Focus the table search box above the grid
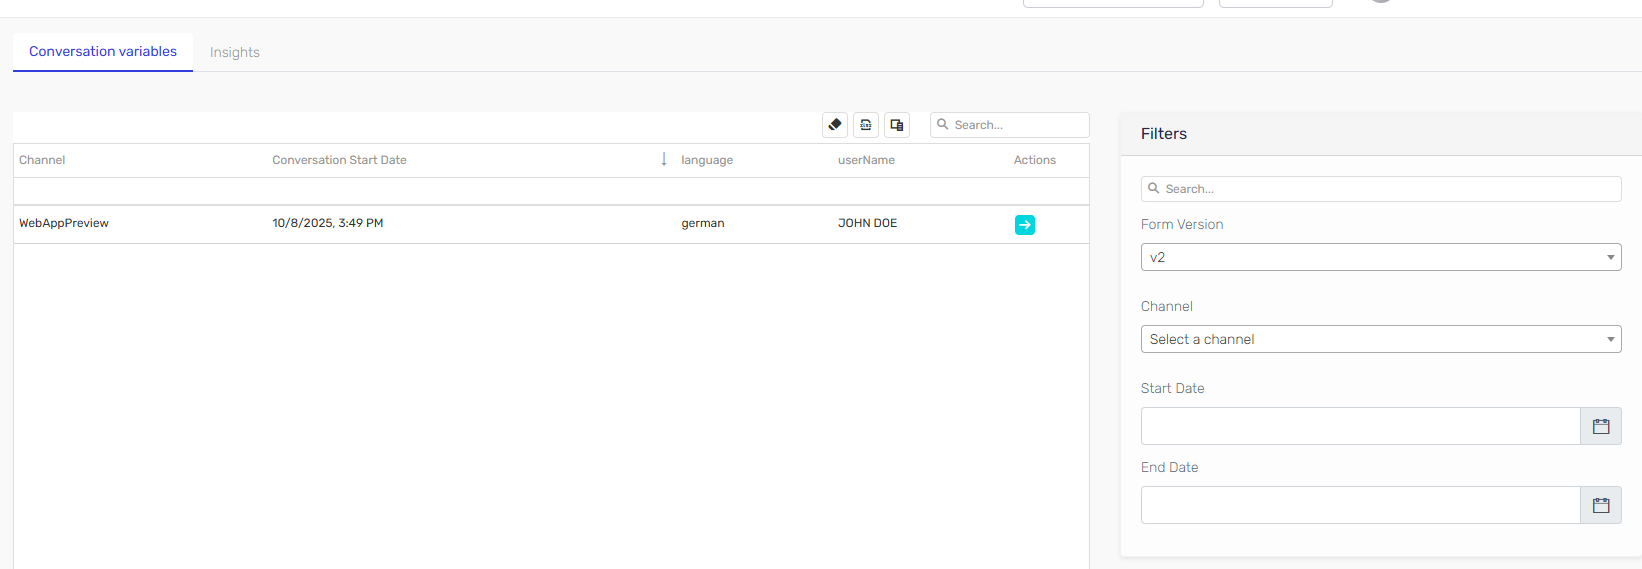The height and width of the screenshot is (569, 1642). tap(1018, 125)
